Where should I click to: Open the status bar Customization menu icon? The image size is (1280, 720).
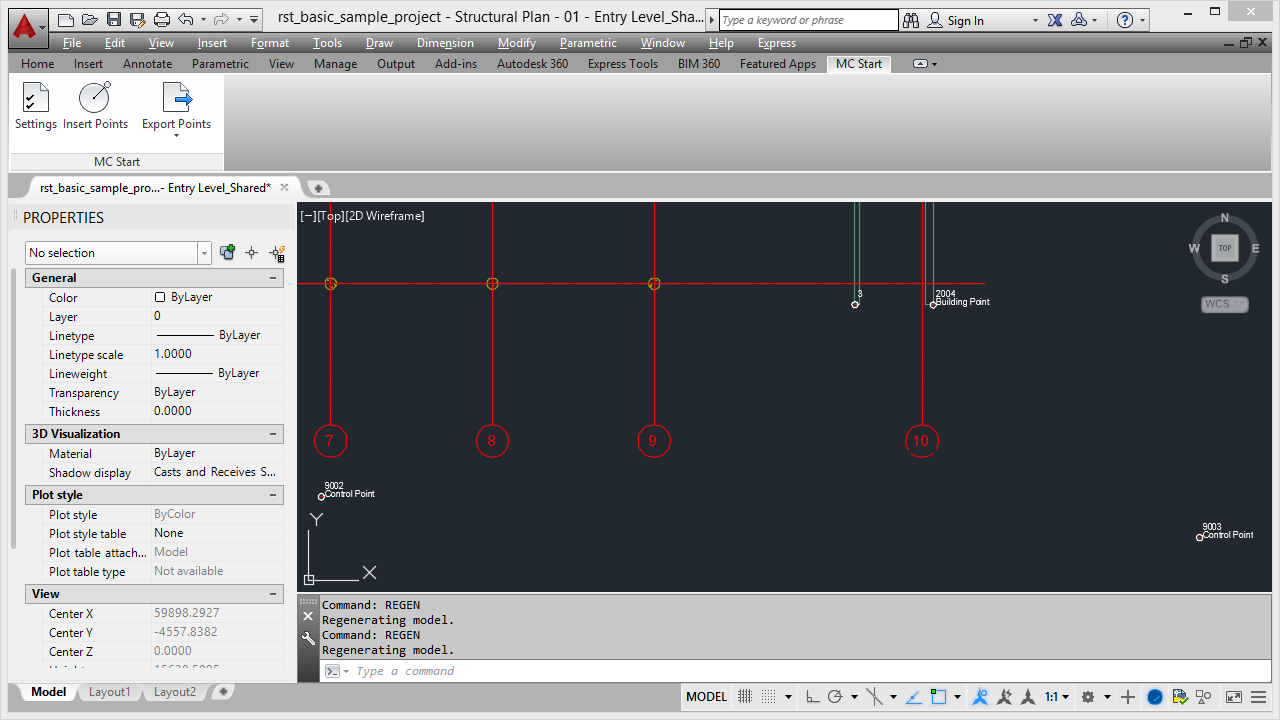click(x=1259, y=696)
